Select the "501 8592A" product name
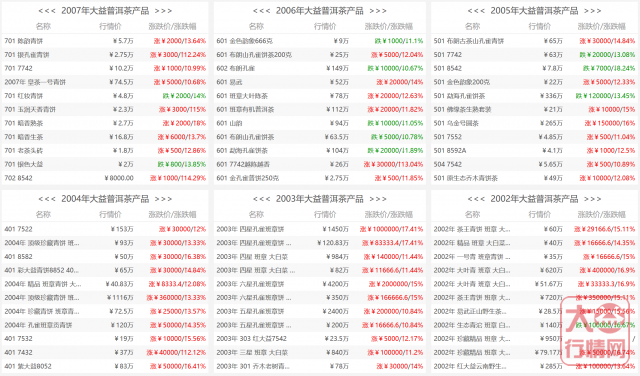 tap(450, 151)
